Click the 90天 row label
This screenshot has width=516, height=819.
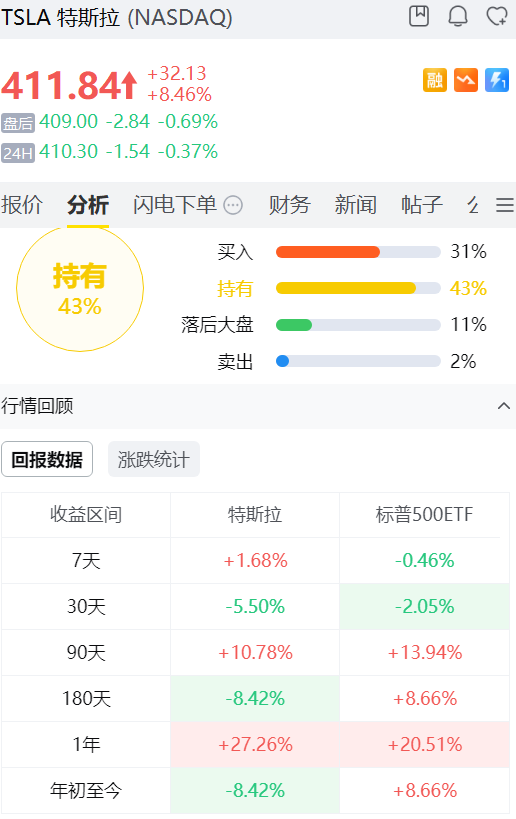pyautogui.click(x=86, y=653)
